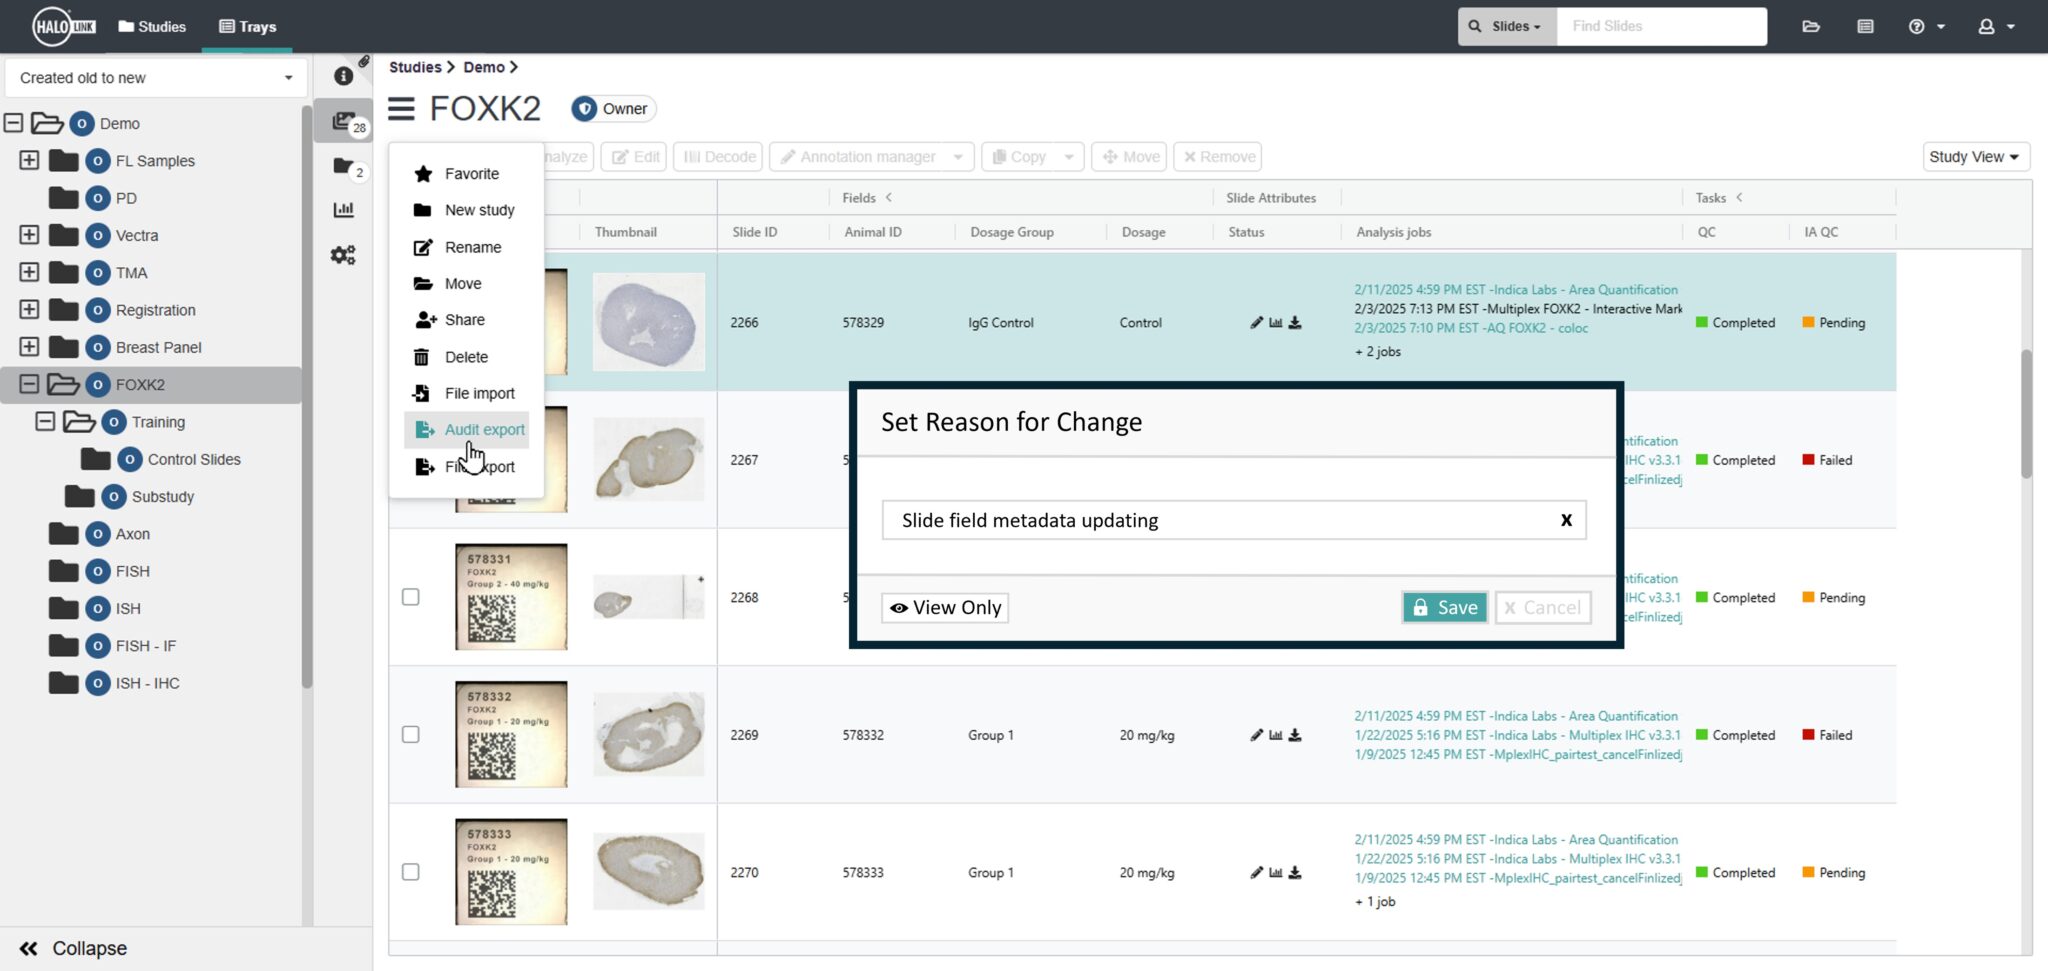Open the analytics charts sidebar icon
This screenshot has width=2048, height=971.
pyautogui.click(x=344, y=209)
